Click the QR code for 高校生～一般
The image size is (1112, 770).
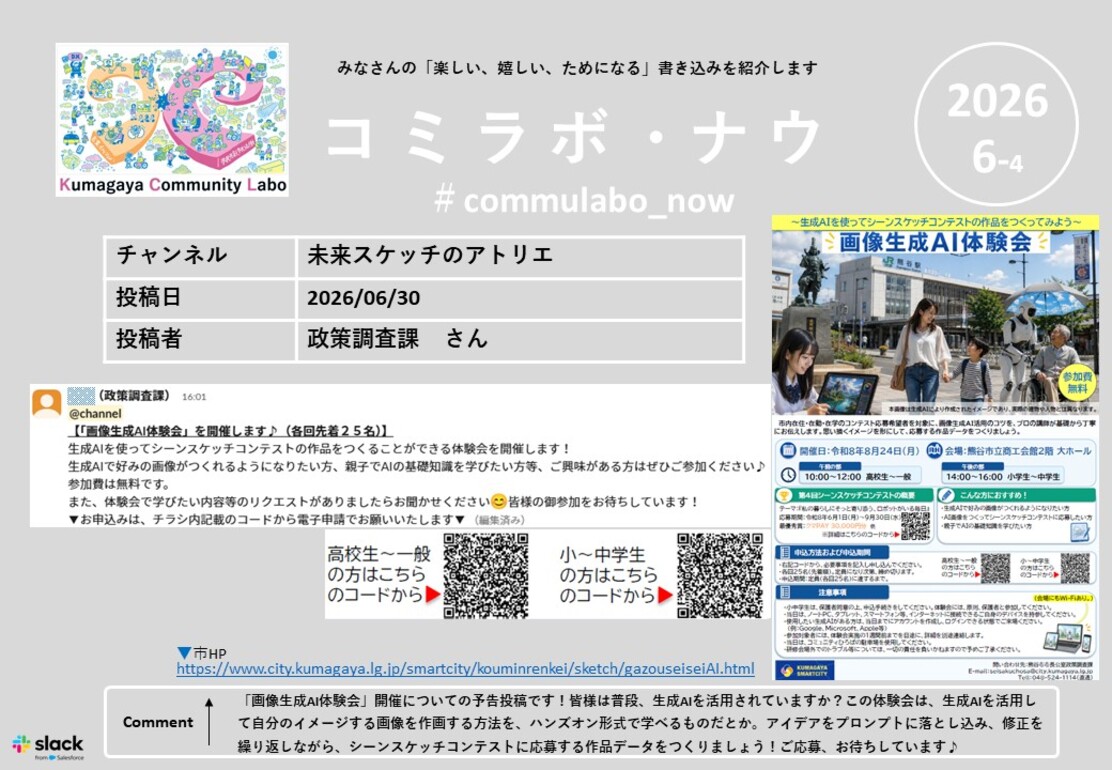point(486,576)
